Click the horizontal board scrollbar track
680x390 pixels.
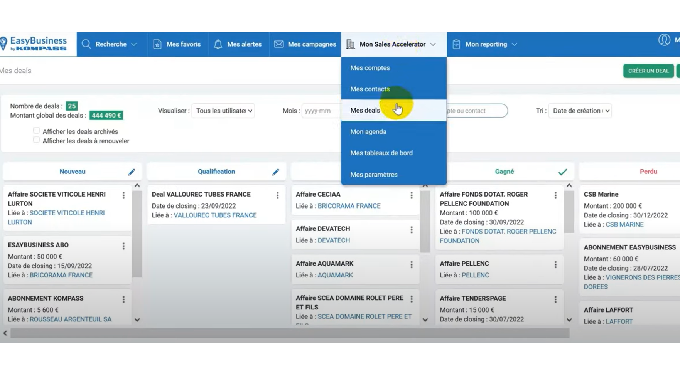tap(290, 333)
